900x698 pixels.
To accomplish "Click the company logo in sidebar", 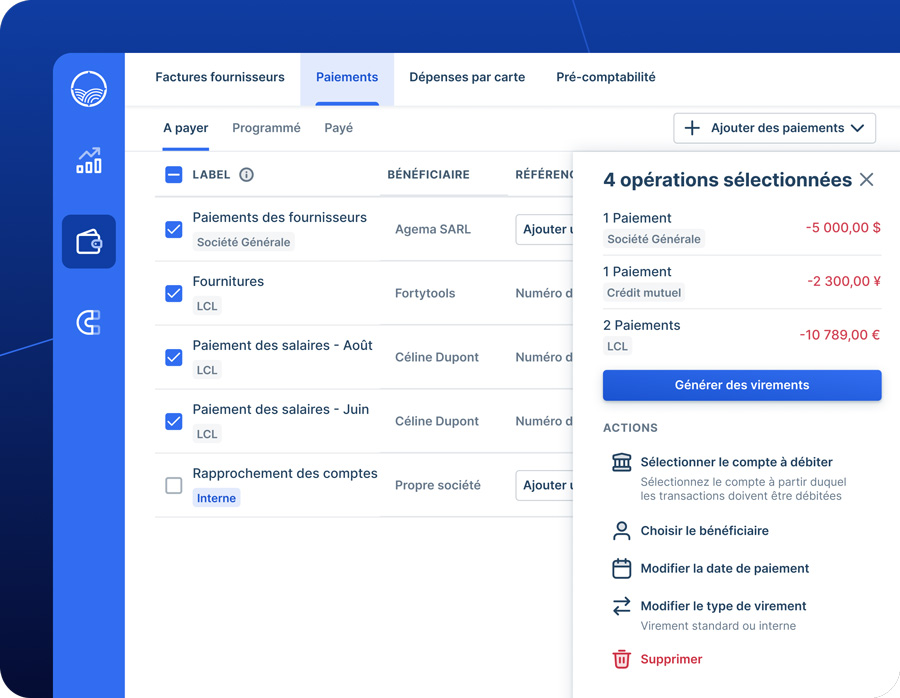I will (x=89, y=89).
